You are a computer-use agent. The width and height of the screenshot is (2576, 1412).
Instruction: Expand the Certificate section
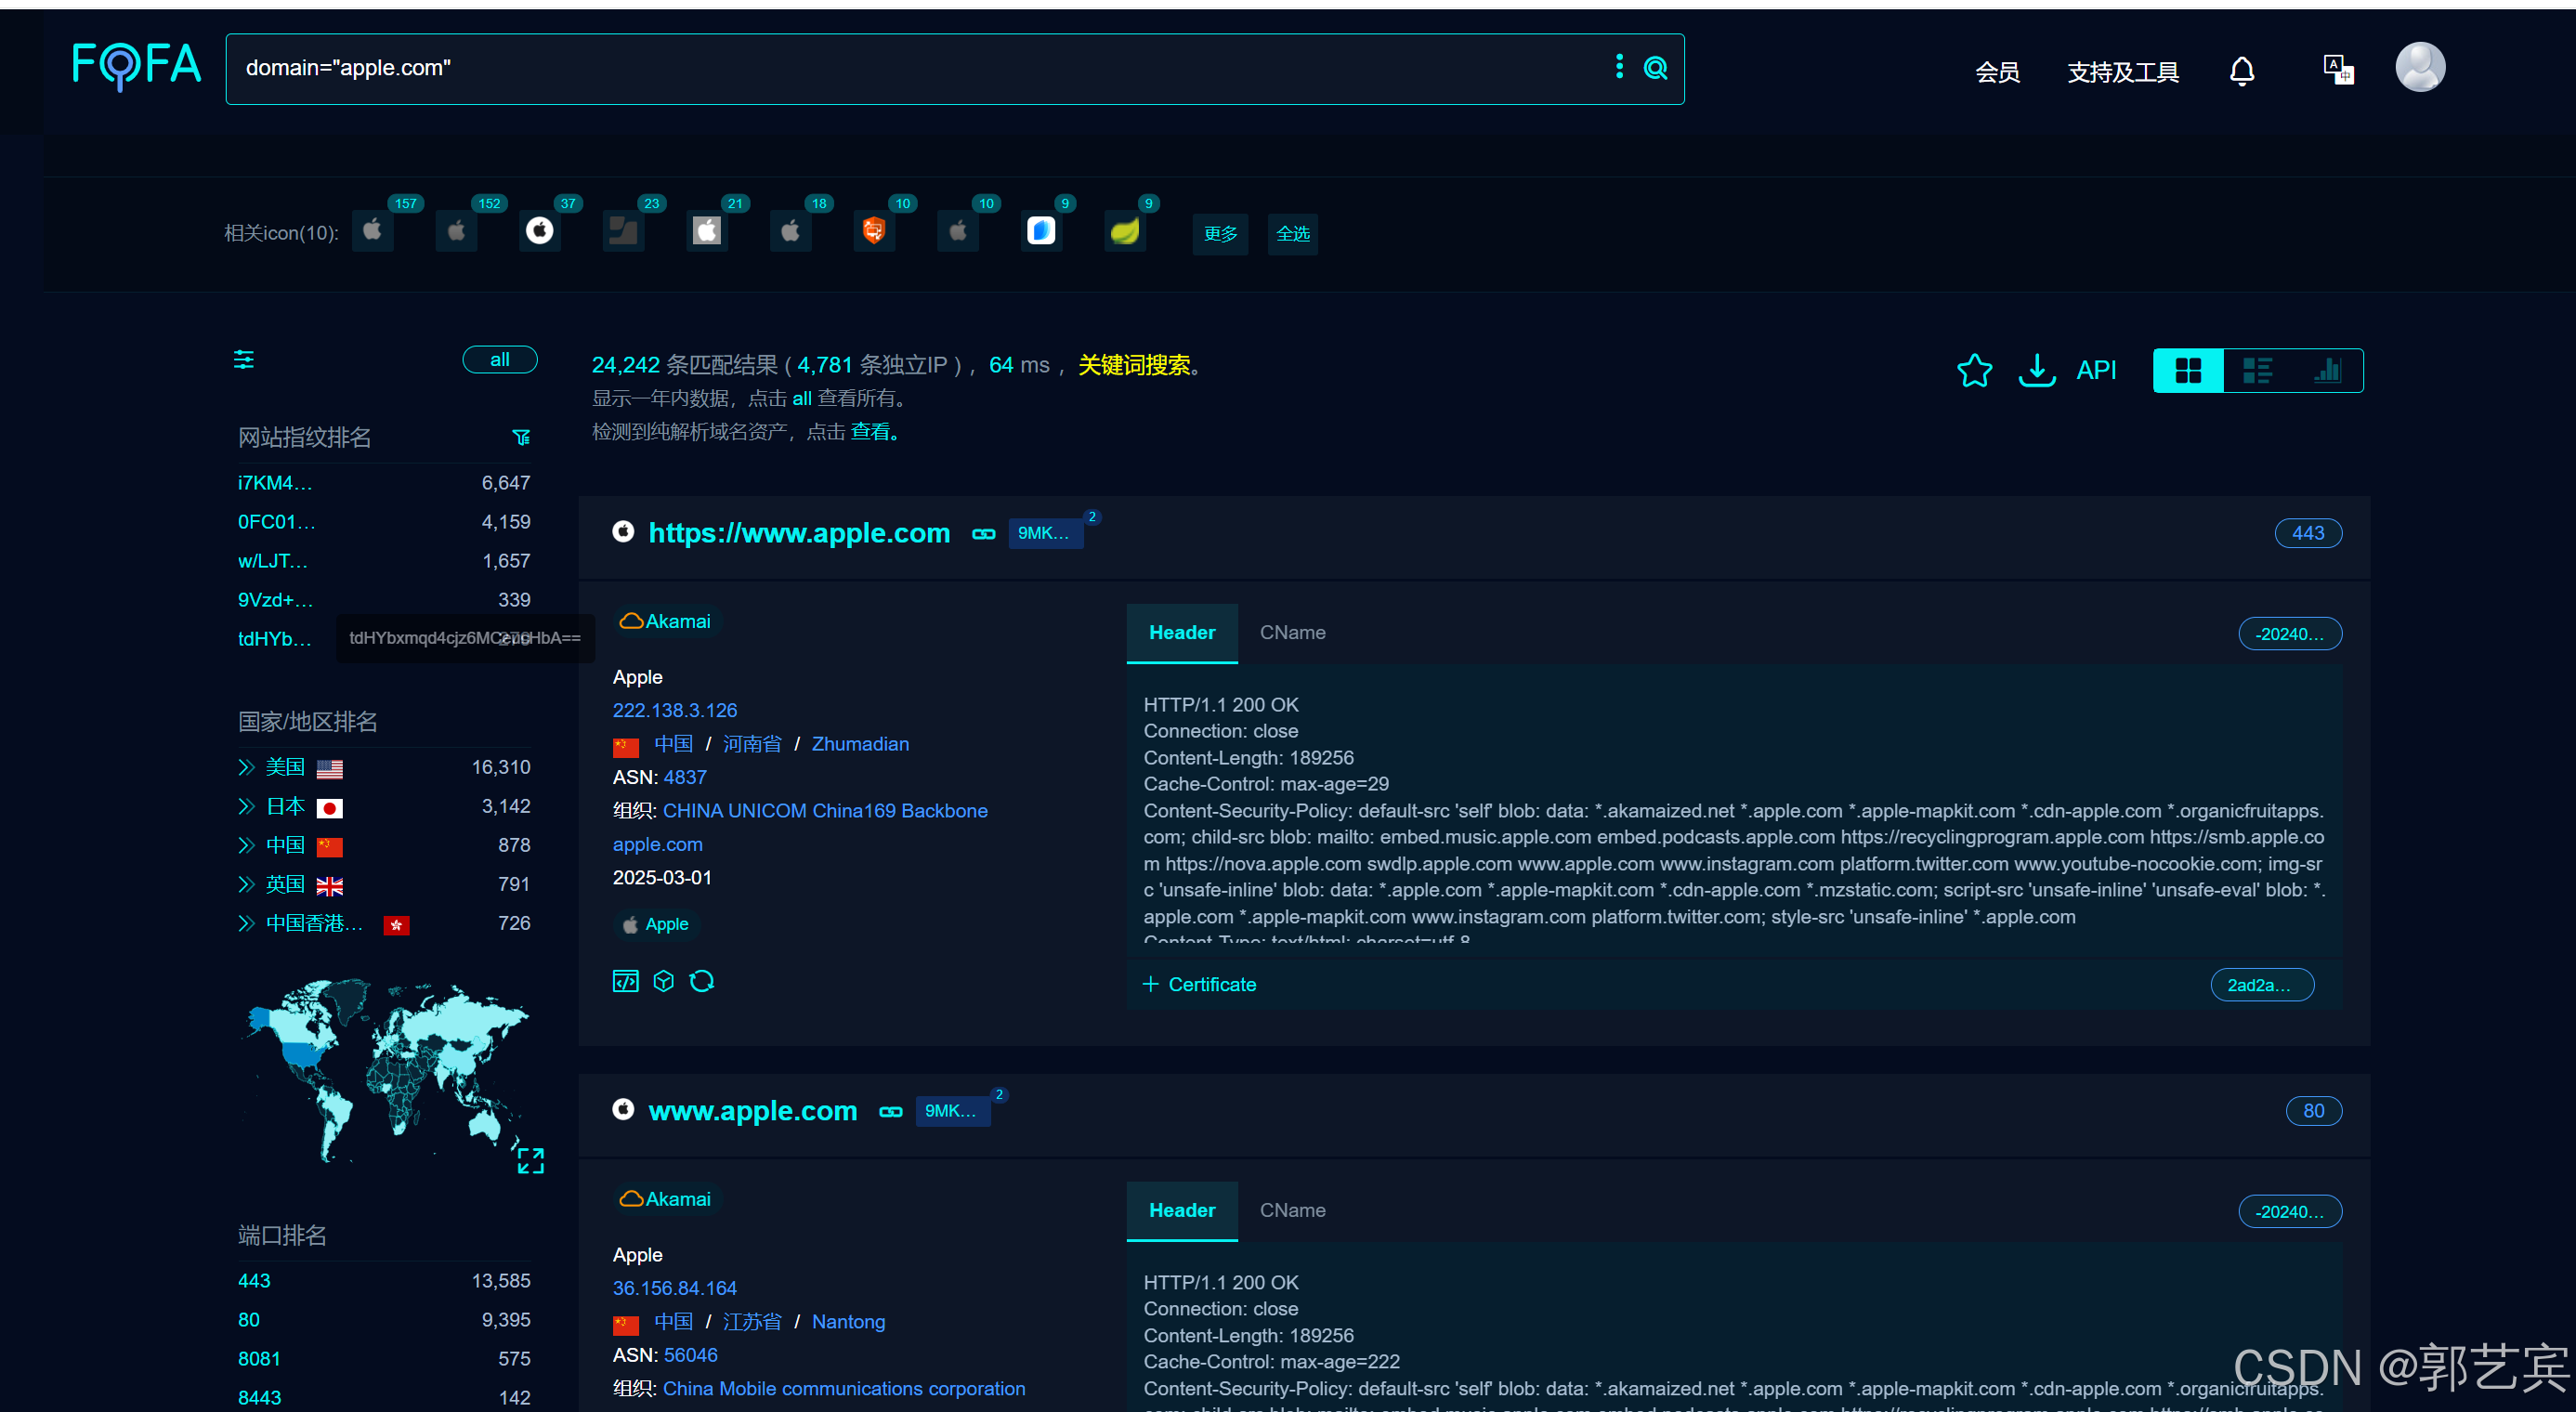coord(1199,984)
